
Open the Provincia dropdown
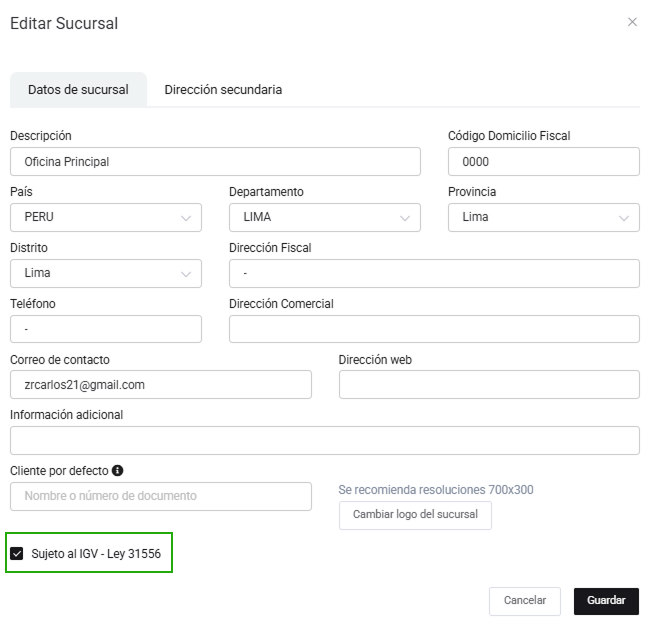point(543,217)
